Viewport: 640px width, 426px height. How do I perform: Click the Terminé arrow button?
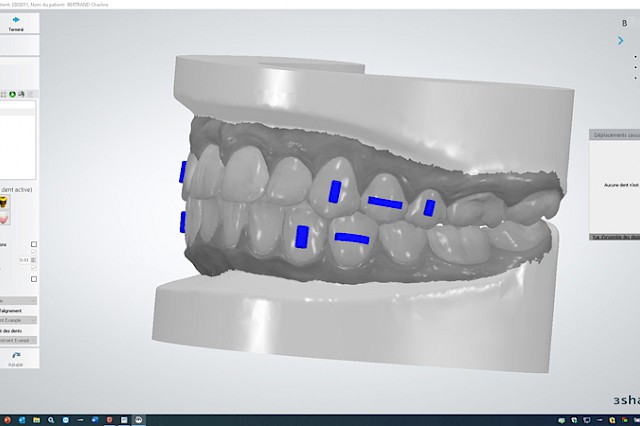pyautogui.click(x=16, y=21)
